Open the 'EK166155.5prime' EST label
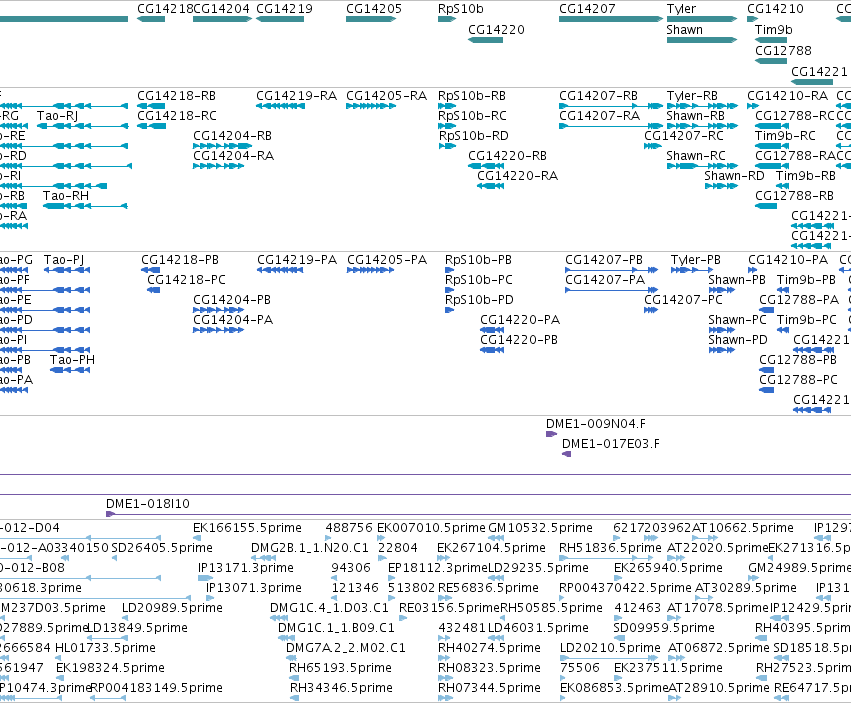 click(x=247, y=528)
